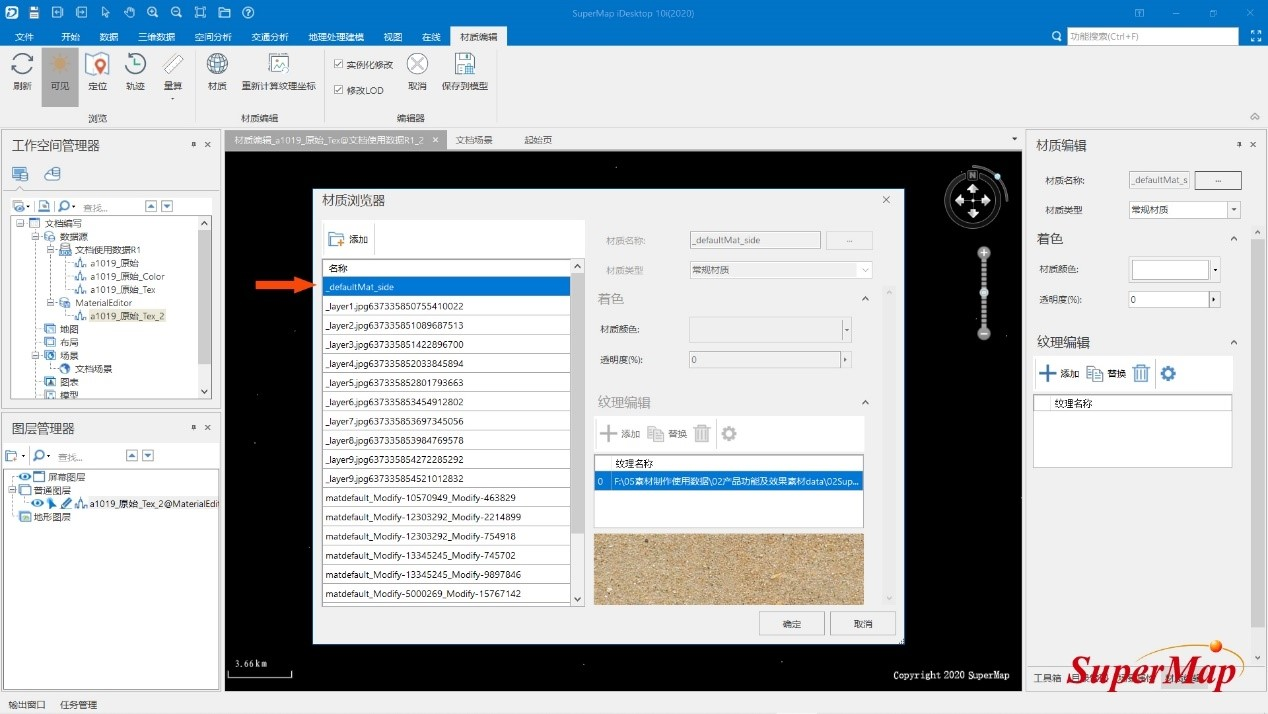Click 添加 folder icon in material browser

[336, 240]
